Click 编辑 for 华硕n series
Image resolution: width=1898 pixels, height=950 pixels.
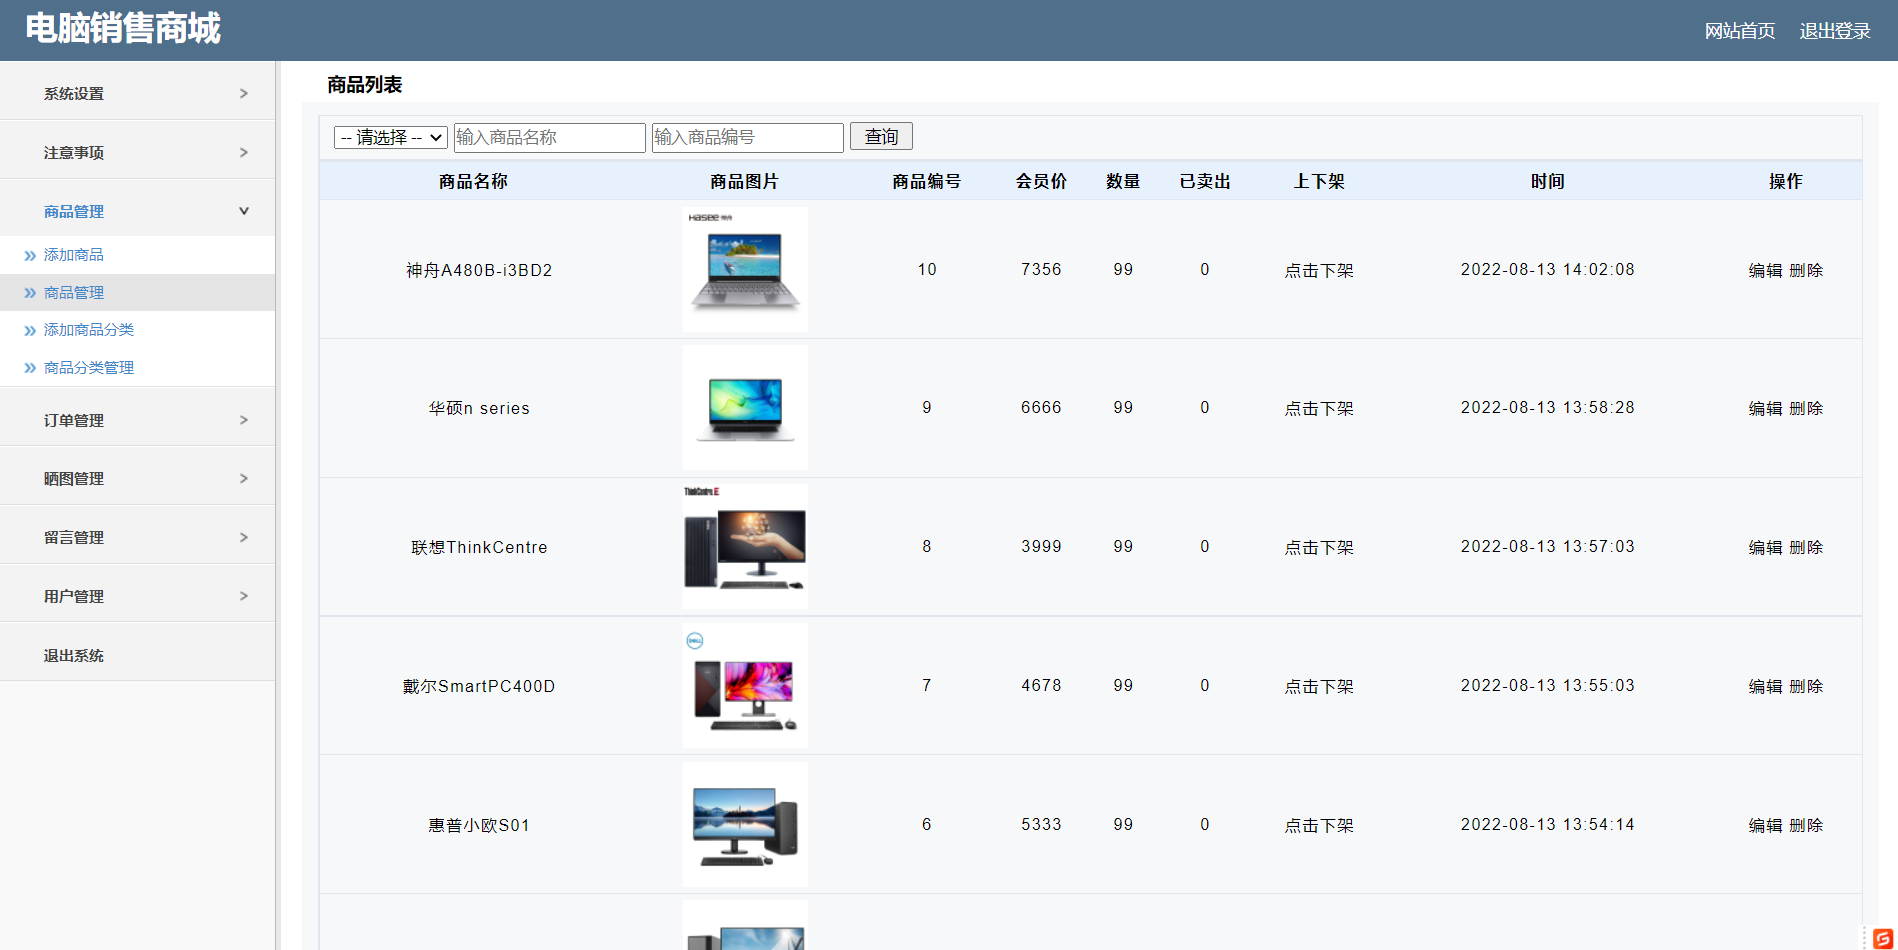(x=1766, y=408)
